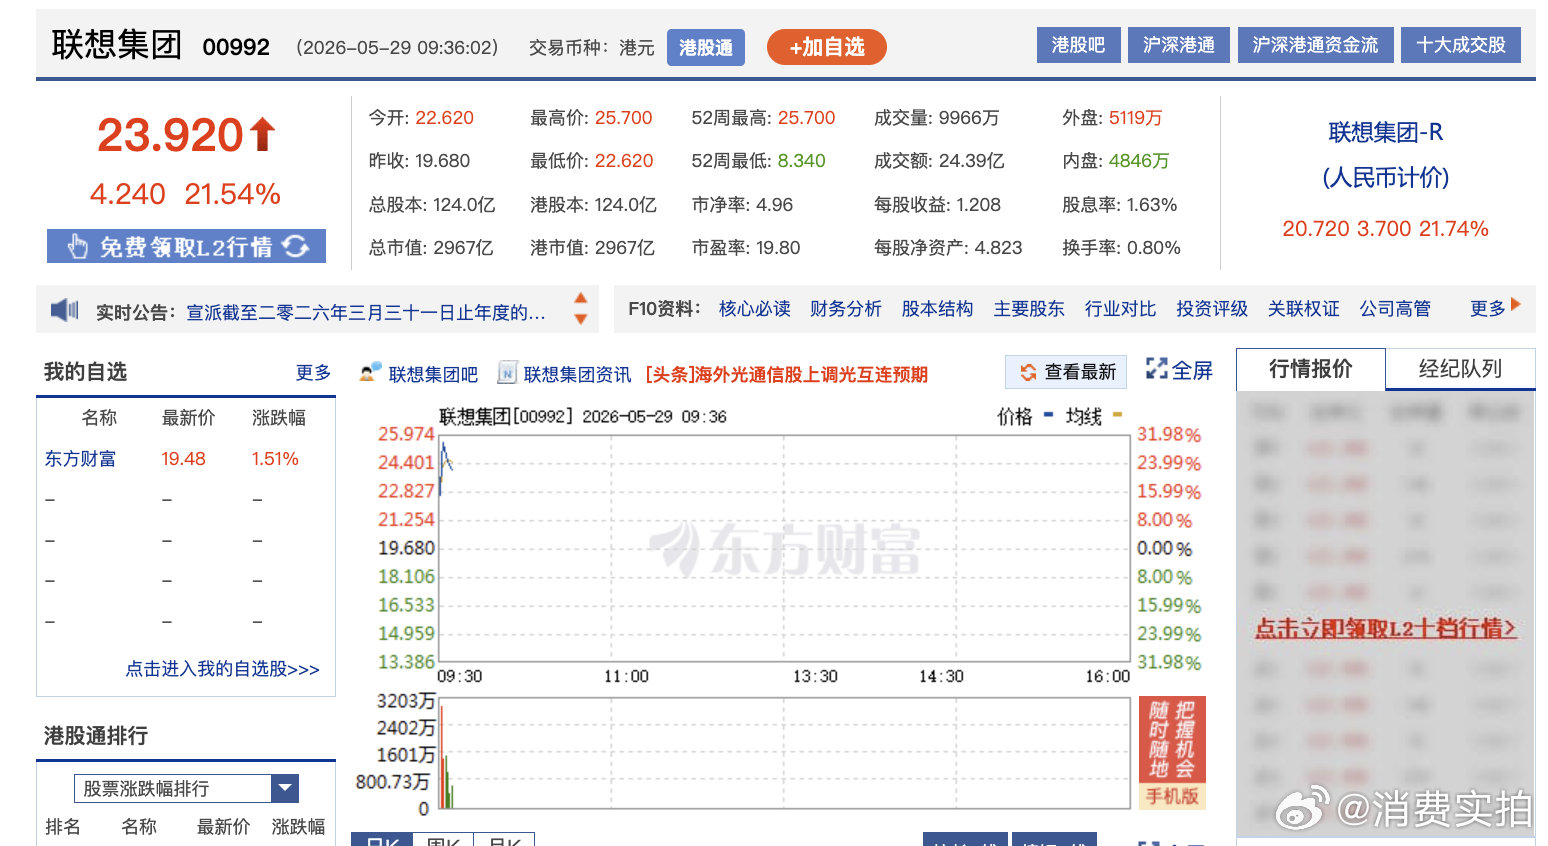Open 联想集团资讯 link
Image resolution: width=1548 pixels, height=846 pixels.
coord(577,374)
